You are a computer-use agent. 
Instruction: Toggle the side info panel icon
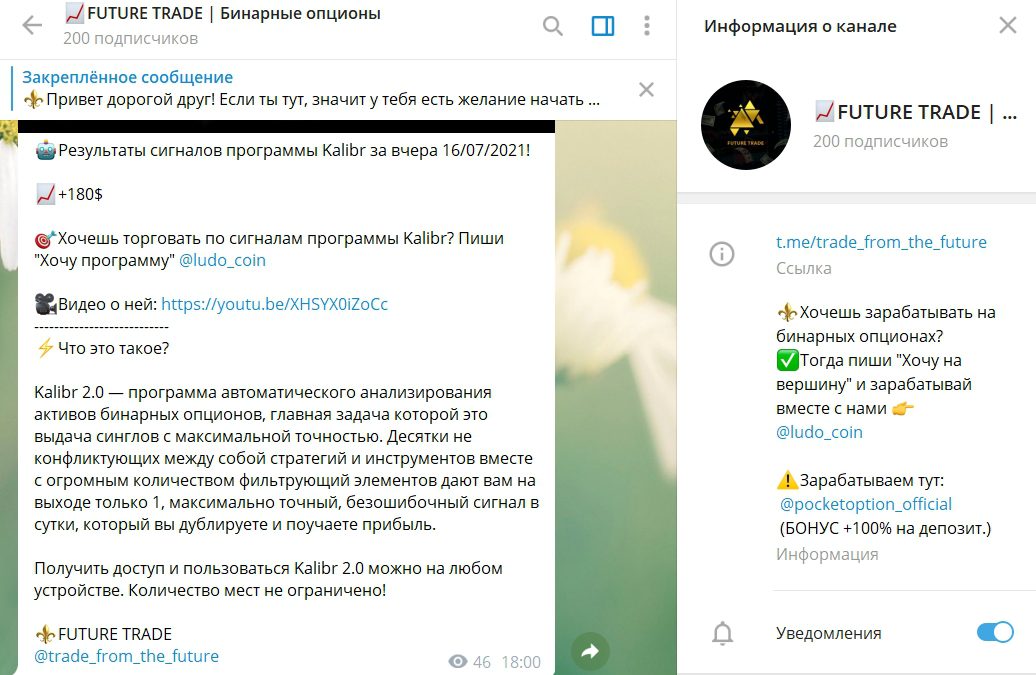pyautogui.click(x=603, y=26)
